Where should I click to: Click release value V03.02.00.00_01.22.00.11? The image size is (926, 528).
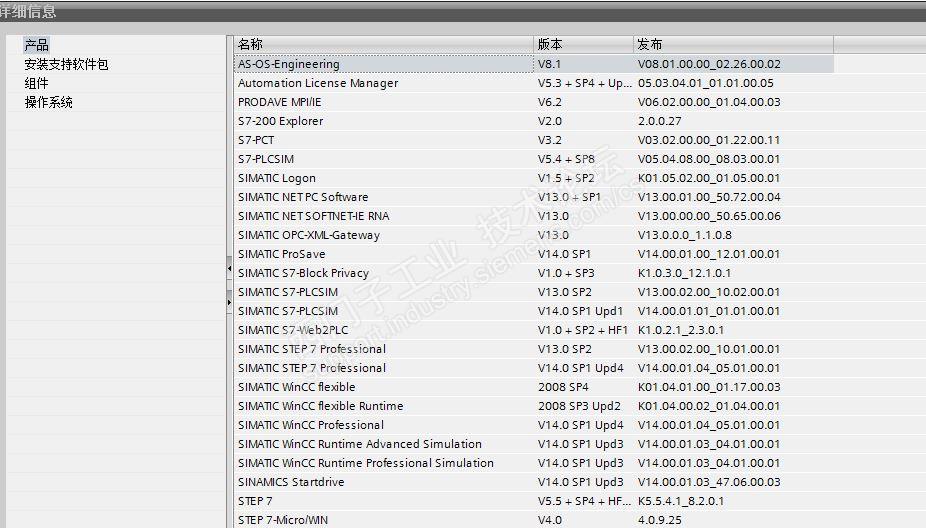(709, 140)
